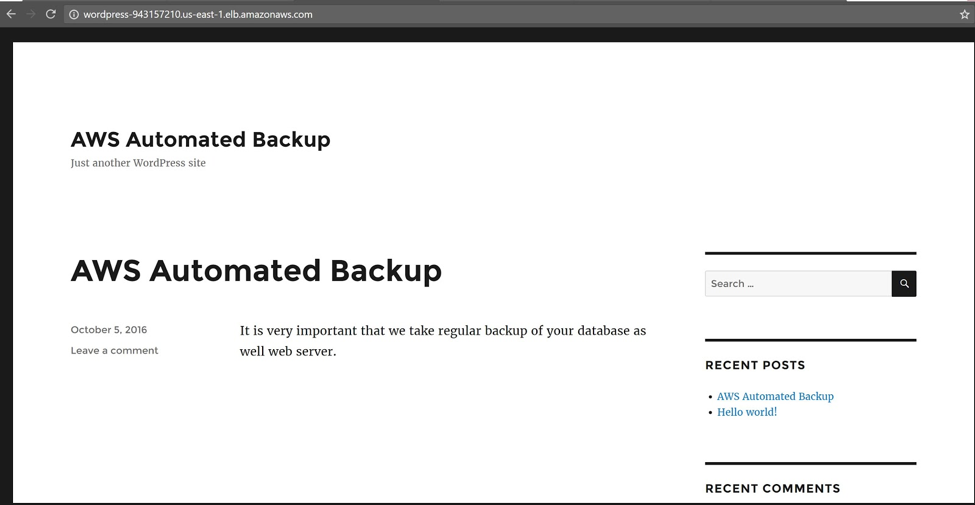The image size is (975, 505).
Task: Click the 'Recent Posts' sidebar heading
Action: point(755,365)
